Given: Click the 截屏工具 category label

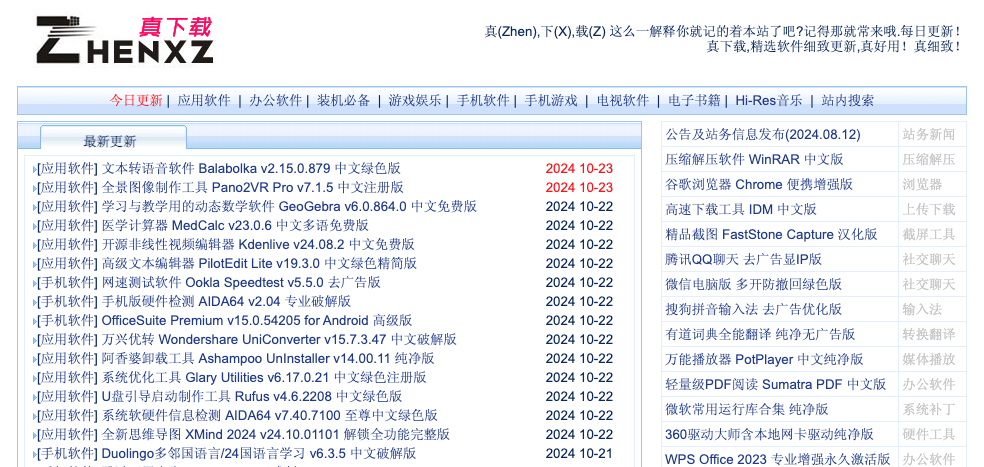Looking at the screenshot, I should click(x=929, y=234).
